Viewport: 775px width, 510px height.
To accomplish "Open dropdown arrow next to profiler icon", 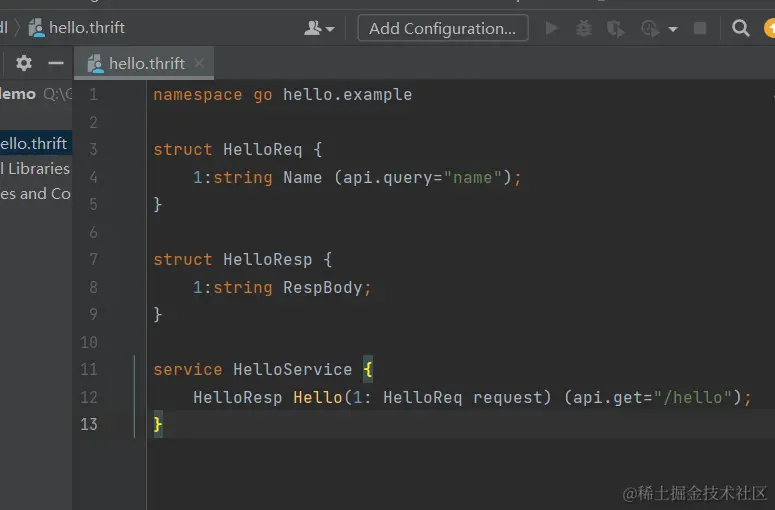I will 673,29.
